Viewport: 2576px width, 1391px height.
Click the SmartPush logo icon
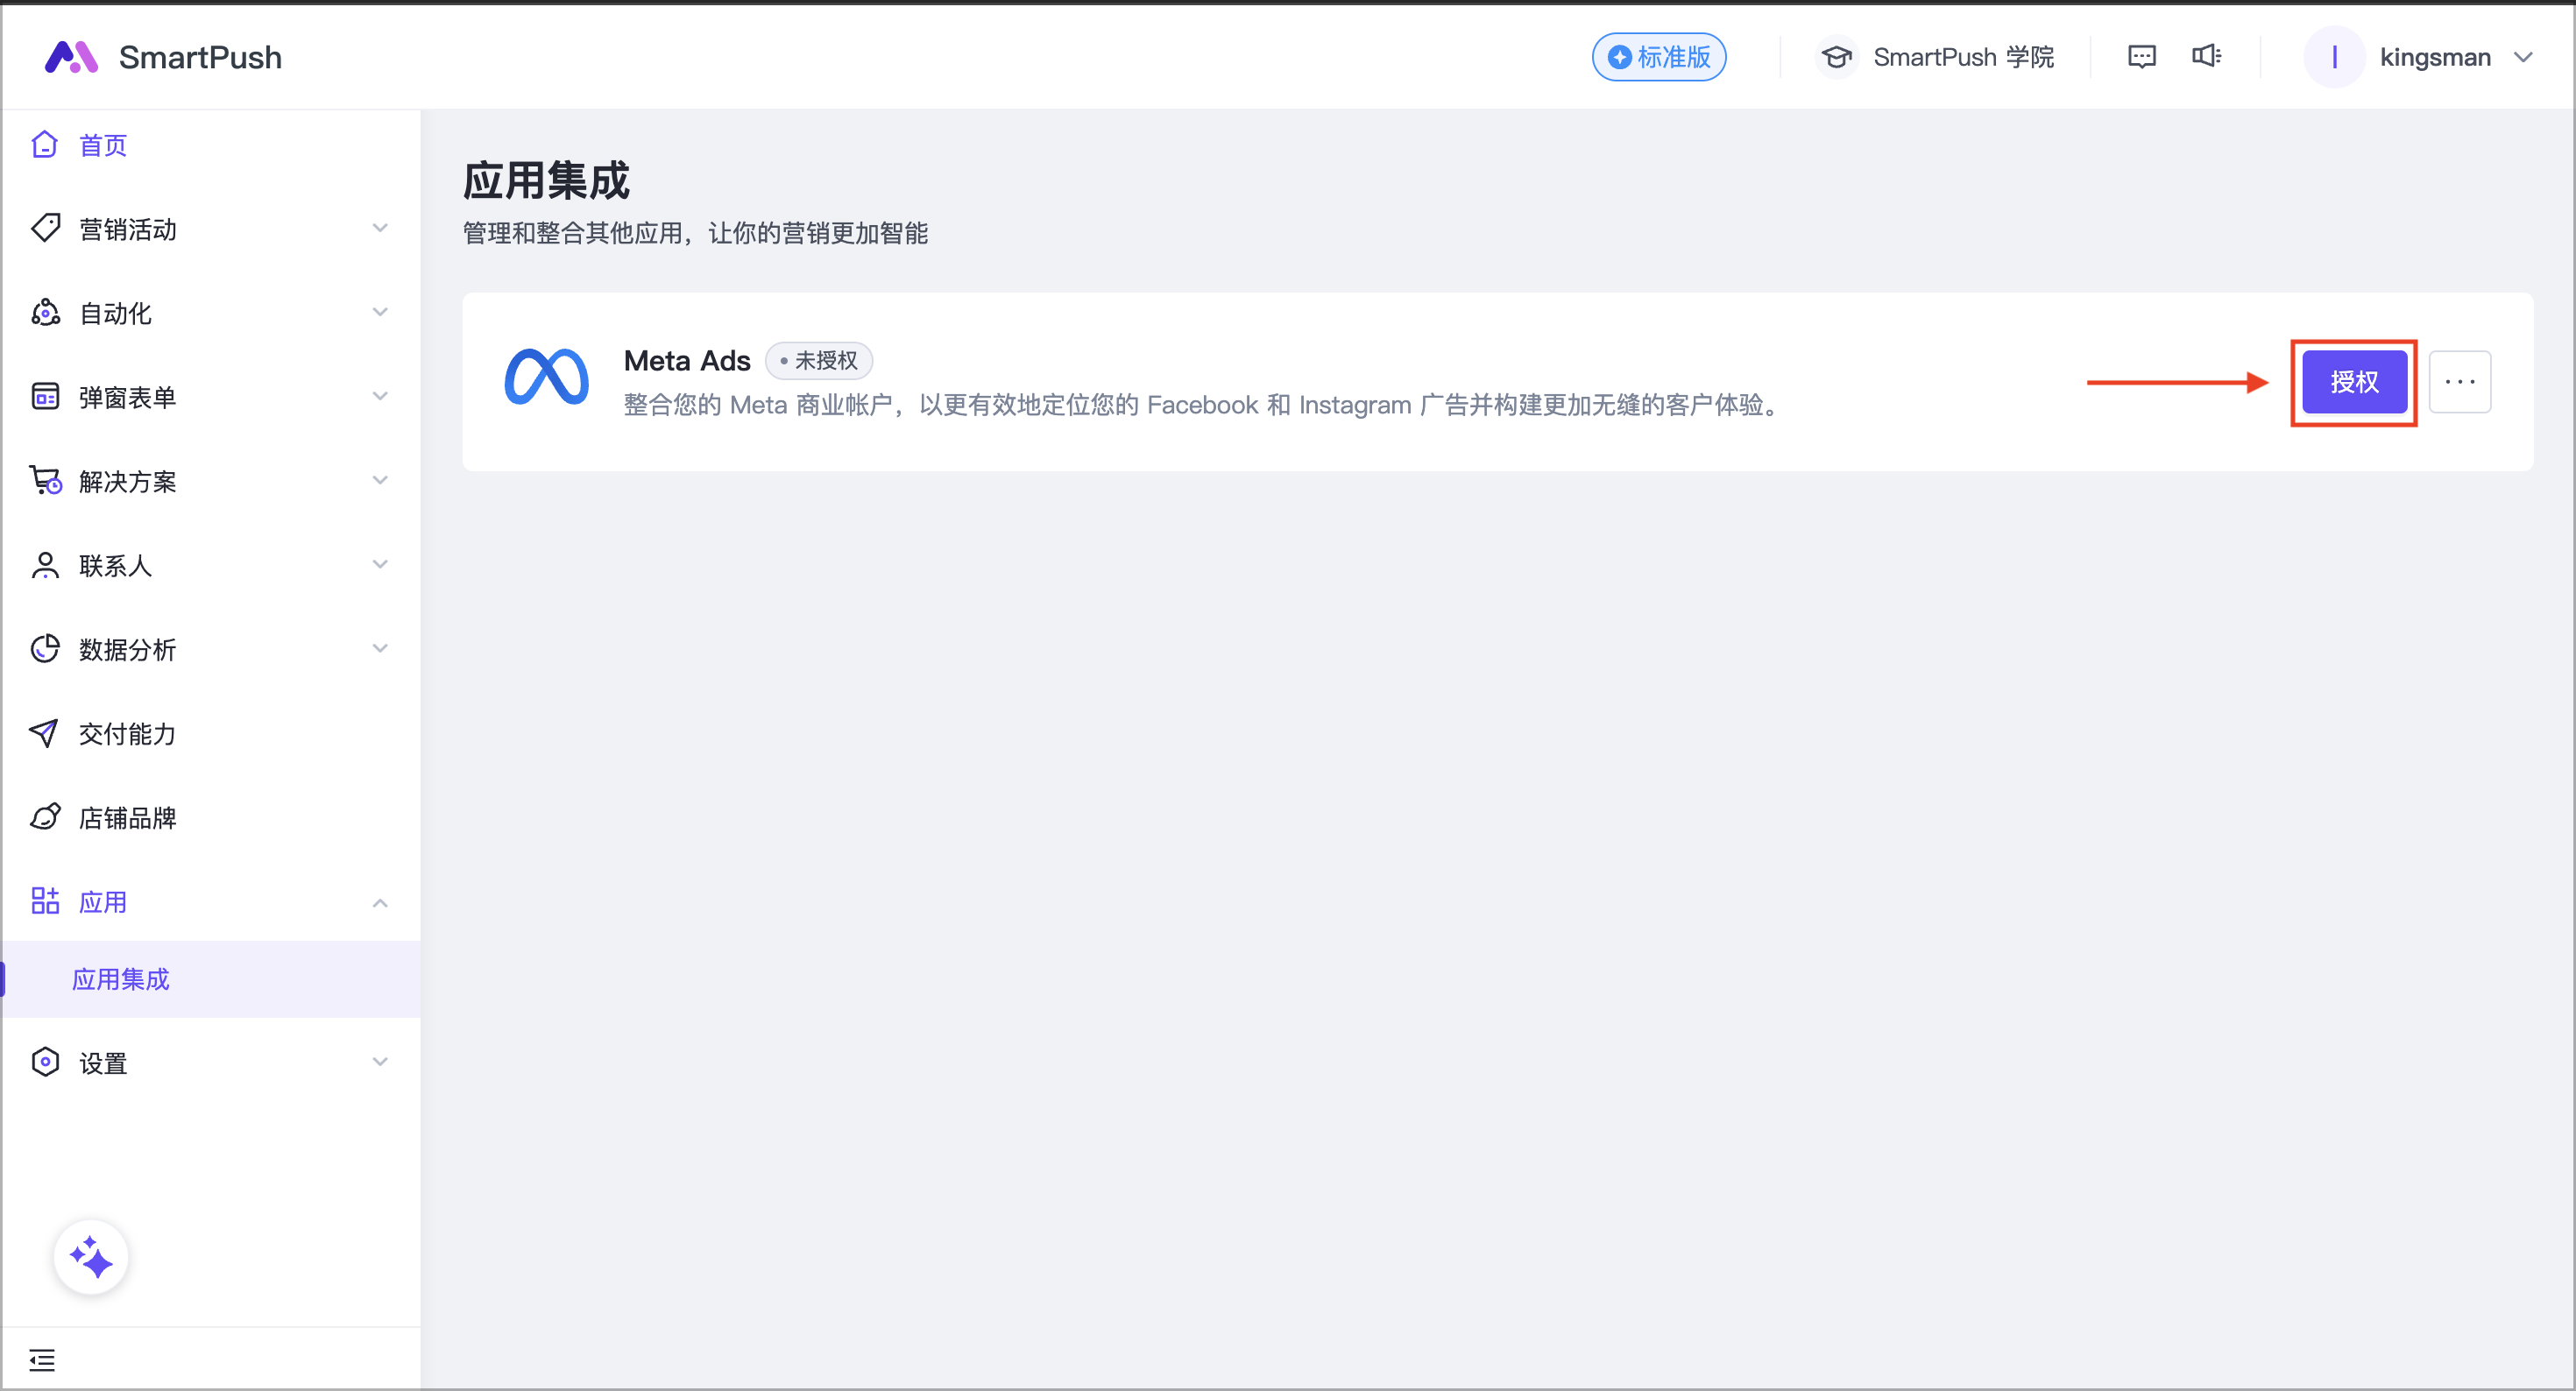point(71,57)
